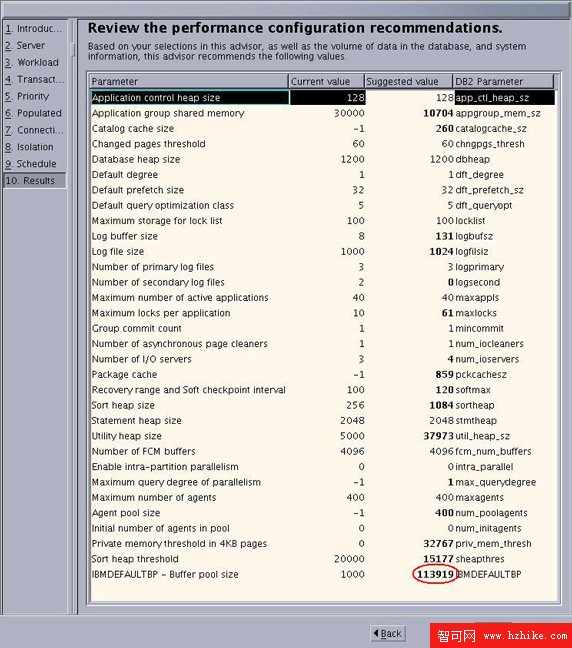This screenshot has width=572, height=648.
Task: Sort by the Parameter column header
Action: tap(189, 81)
